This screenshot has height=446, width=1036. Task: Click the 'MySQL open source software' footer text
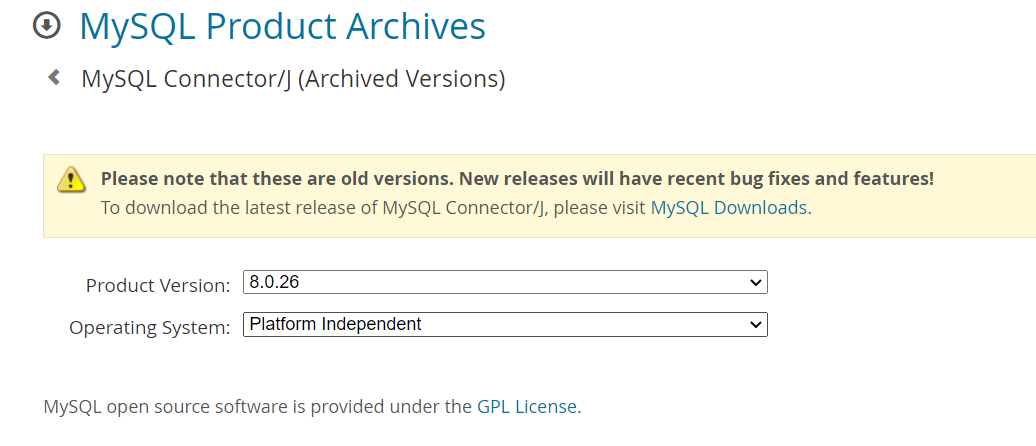[257, 406]
